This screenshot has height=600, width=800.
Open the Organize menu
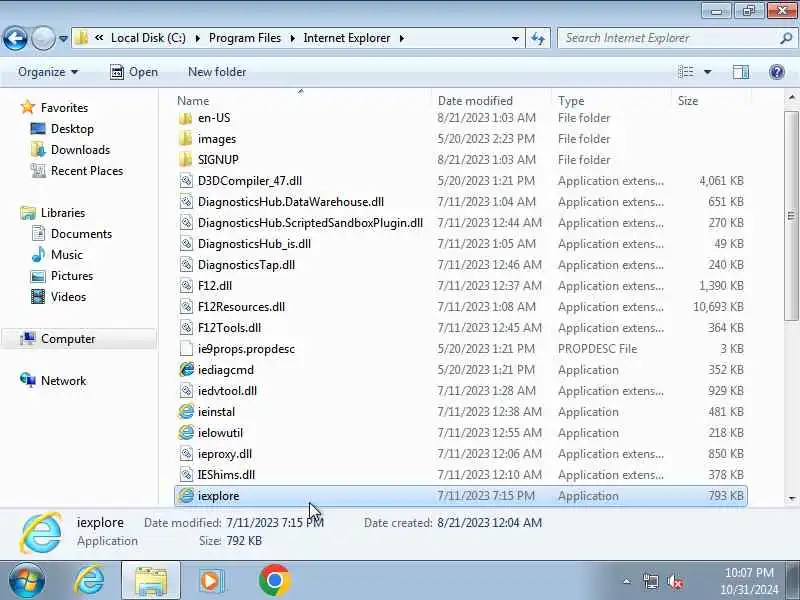click(48, 72)
